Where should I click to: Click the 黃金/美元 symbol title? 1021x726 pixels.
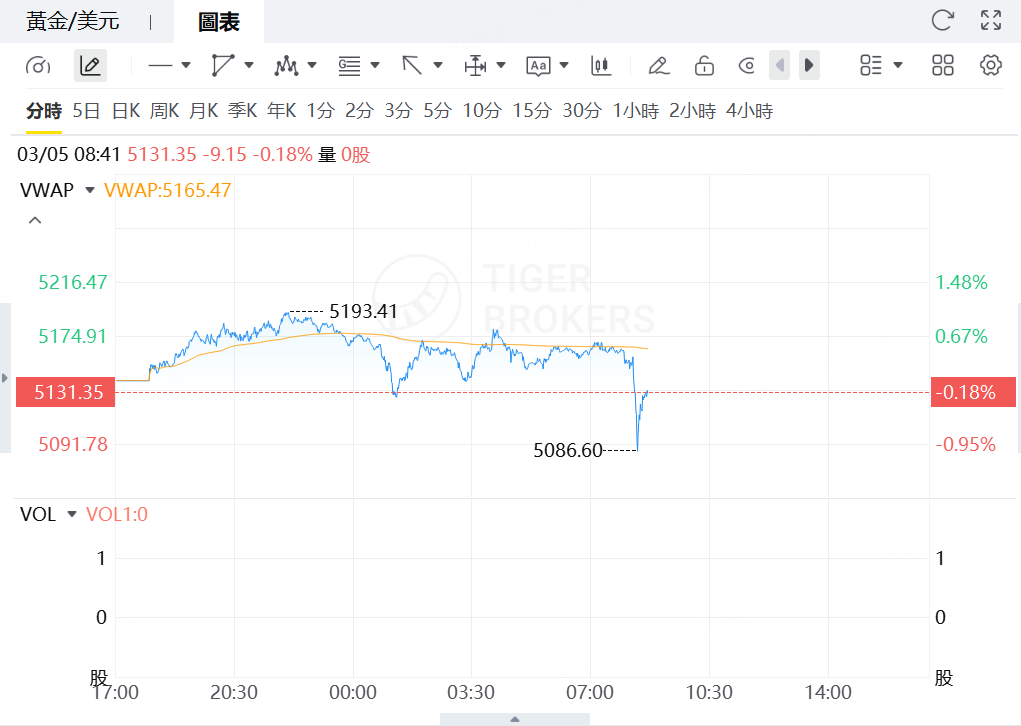click(73, 21)
